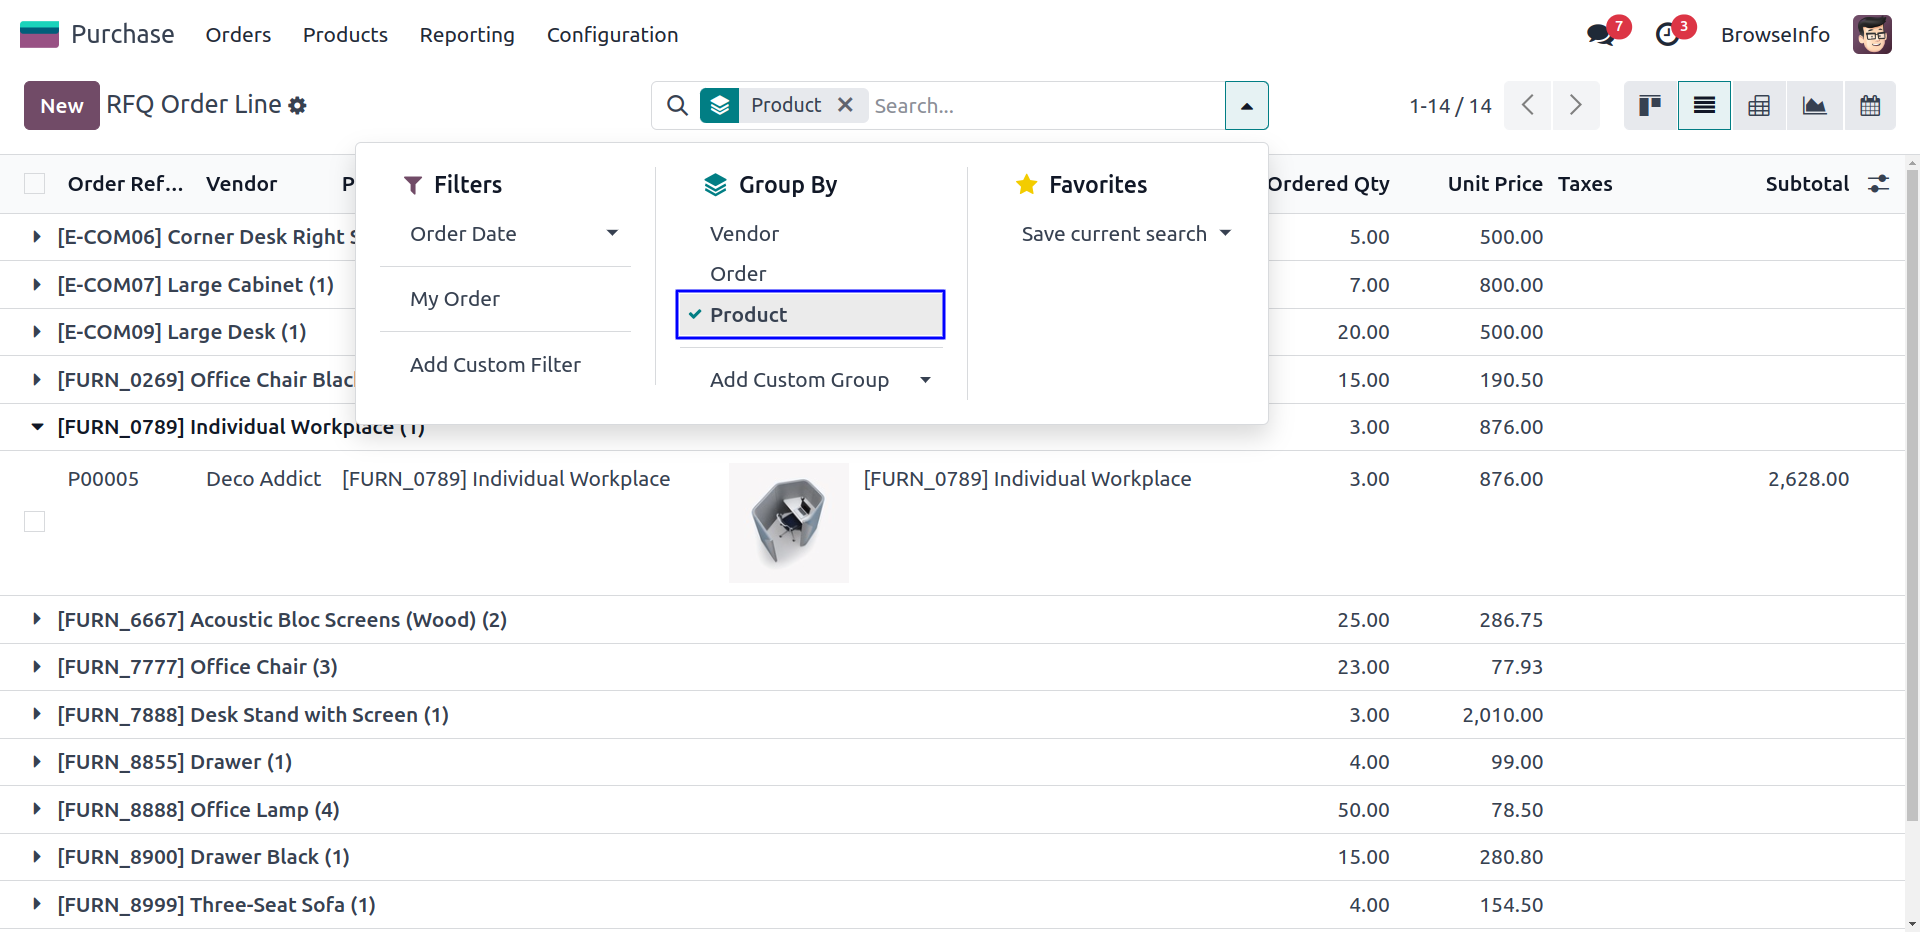This screenshot has height=932, width=1920.
Task: Open optional columns settings icon
Action: click(x=1879, y=184)
